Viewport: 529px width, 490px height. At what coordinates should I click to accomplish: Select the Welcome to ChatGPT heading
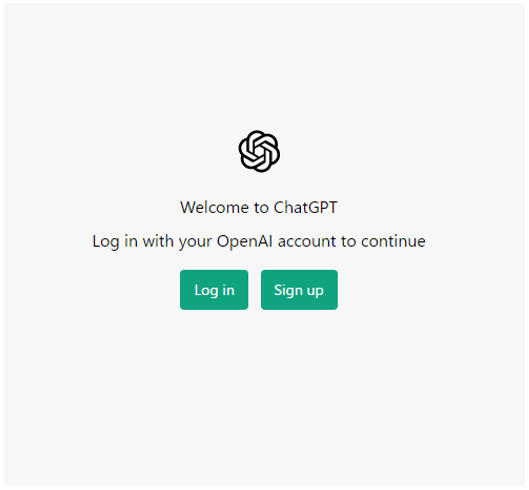[x=259, y=207]
